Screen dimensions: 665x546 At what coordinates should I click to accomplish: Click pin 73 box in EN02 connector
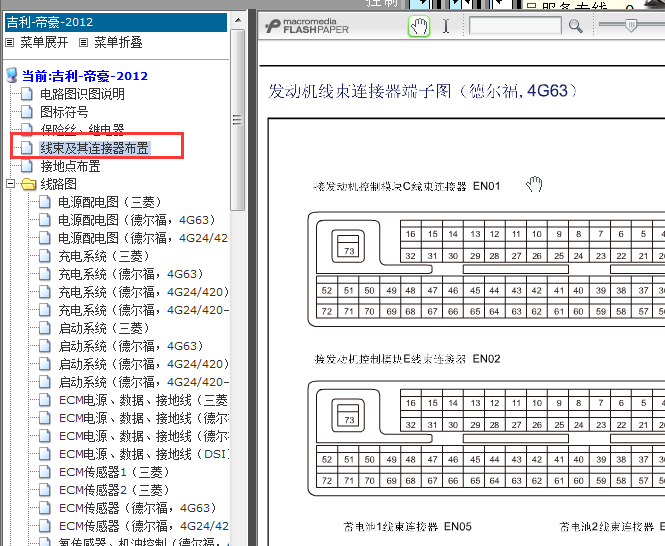click(x=348, y=415)
